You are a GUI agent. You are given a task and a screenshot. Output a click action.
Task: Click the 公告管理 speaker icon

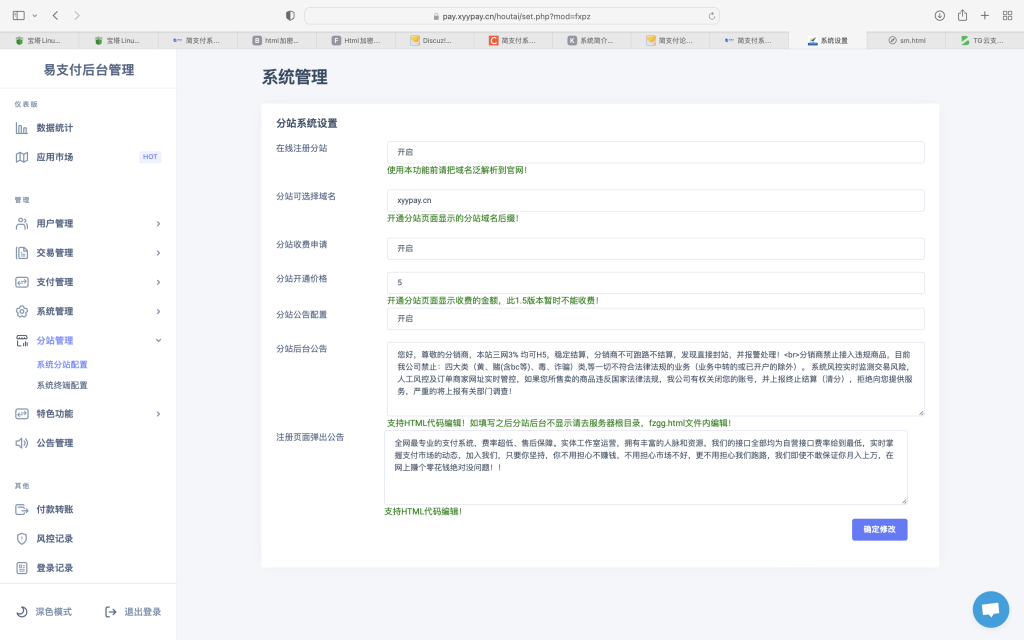22,444
